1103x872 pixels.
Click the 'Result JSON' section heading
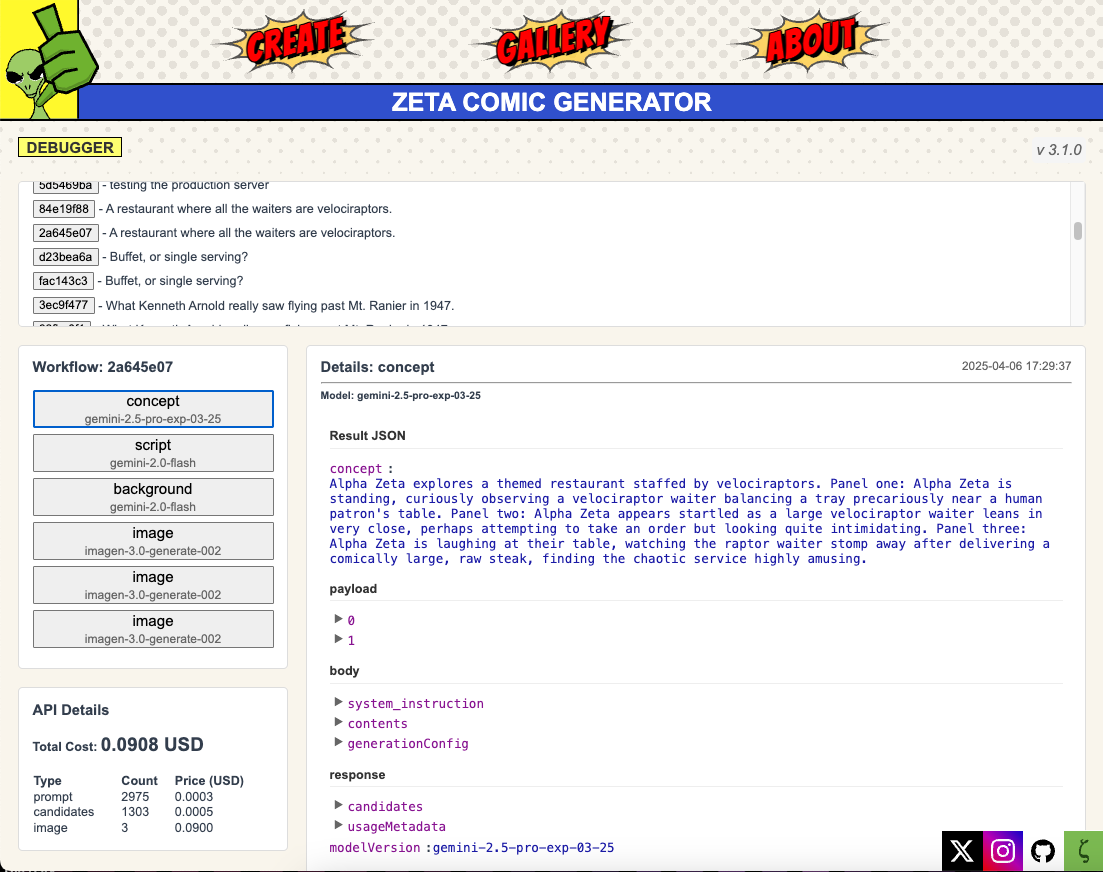[368, 435]
